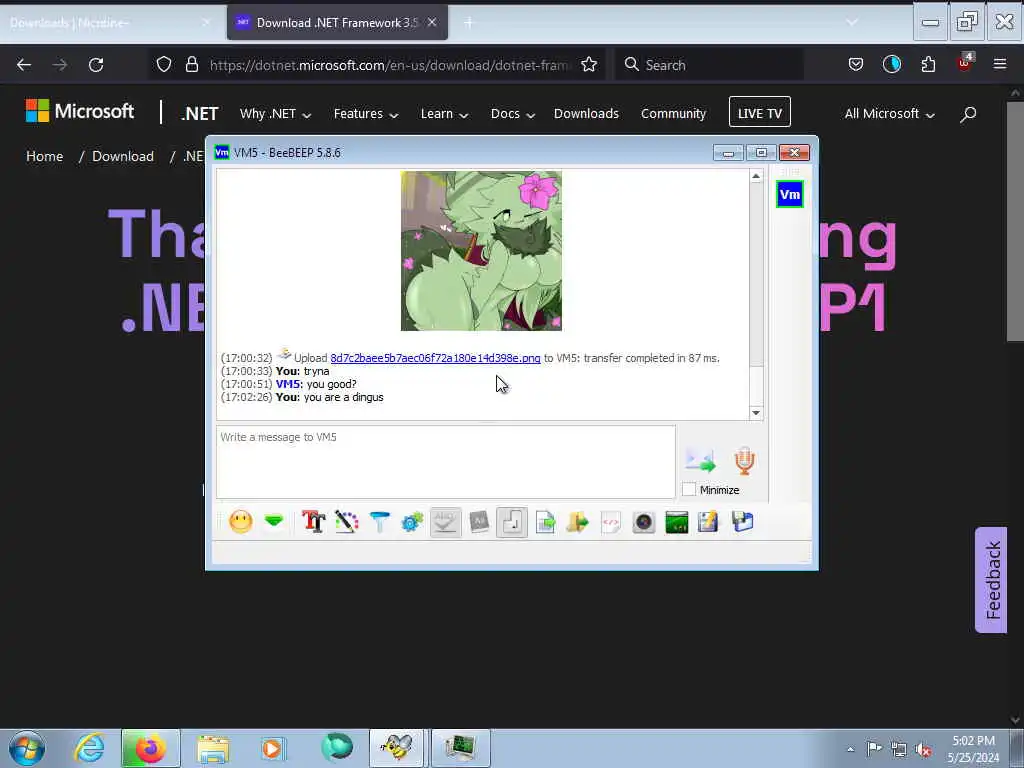The width and height of the screenshot is (1024, 768).
Task: Click the Microsoft logo
Action: [x=80, y=111]
